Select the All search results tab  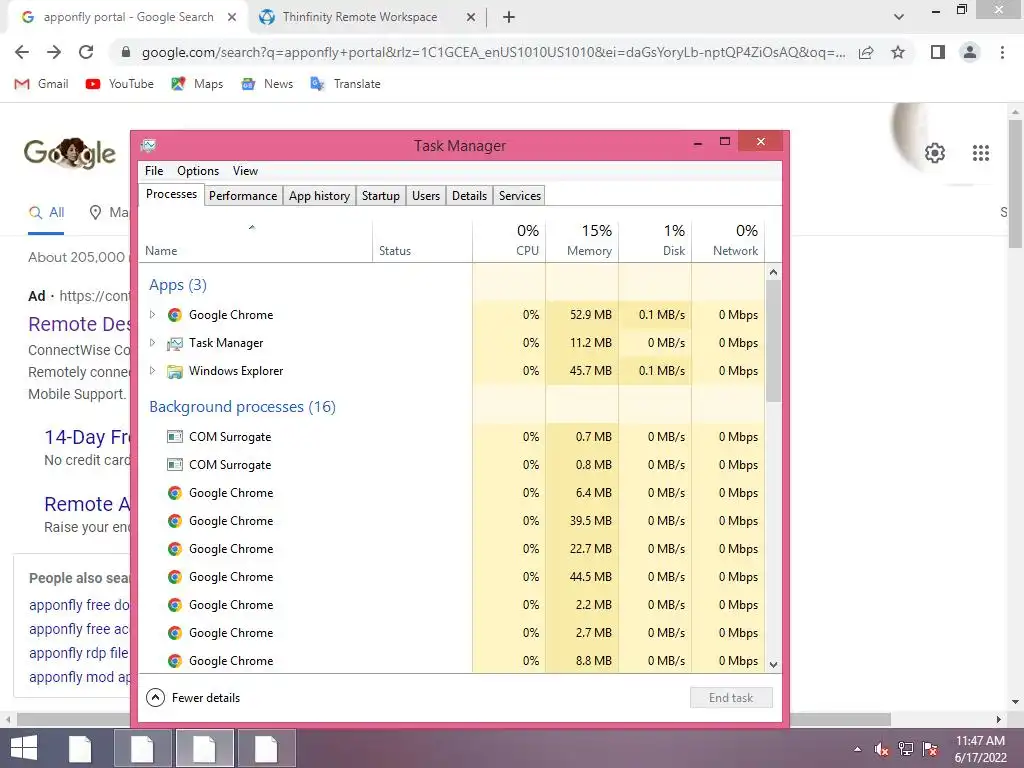pos(46,212)
